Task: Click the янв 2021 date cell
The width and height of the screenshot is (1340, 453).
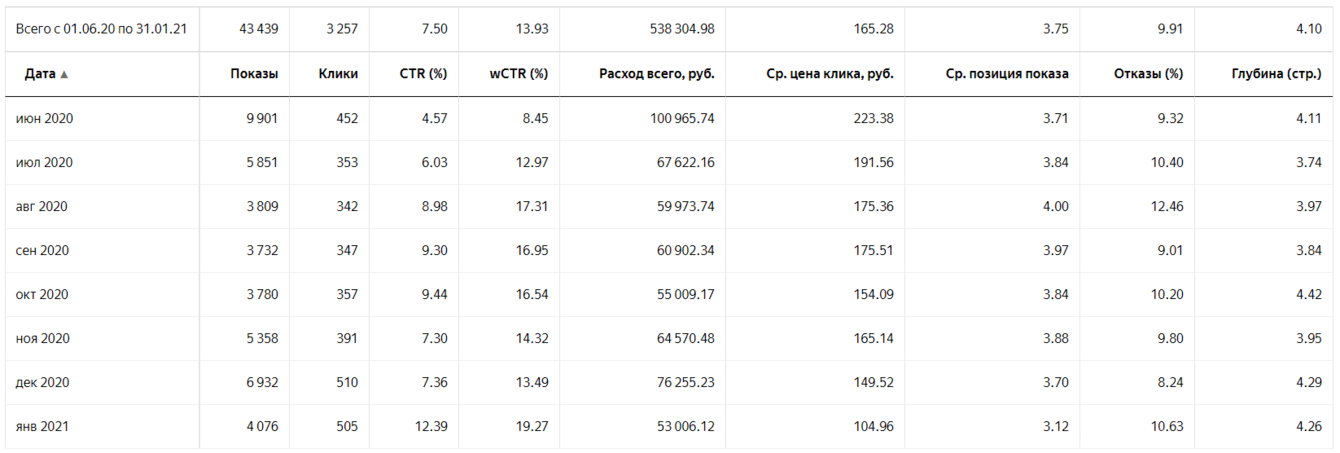Action: (42, 427)
